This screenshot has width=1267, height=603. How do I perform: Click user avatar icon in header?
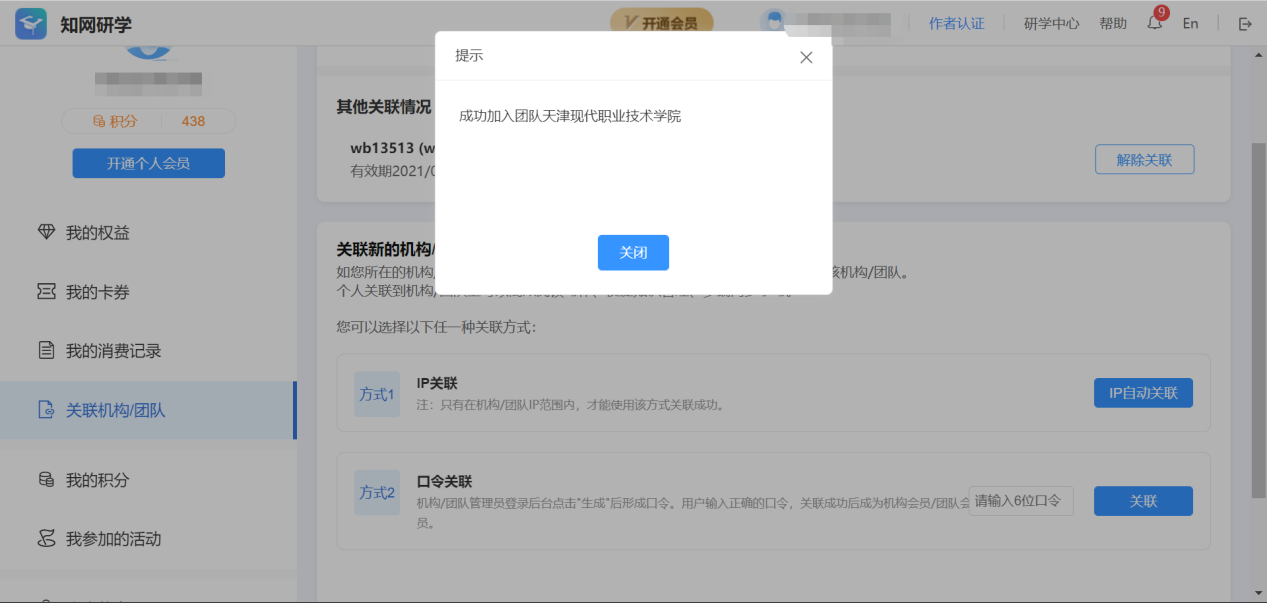(774, 22)
